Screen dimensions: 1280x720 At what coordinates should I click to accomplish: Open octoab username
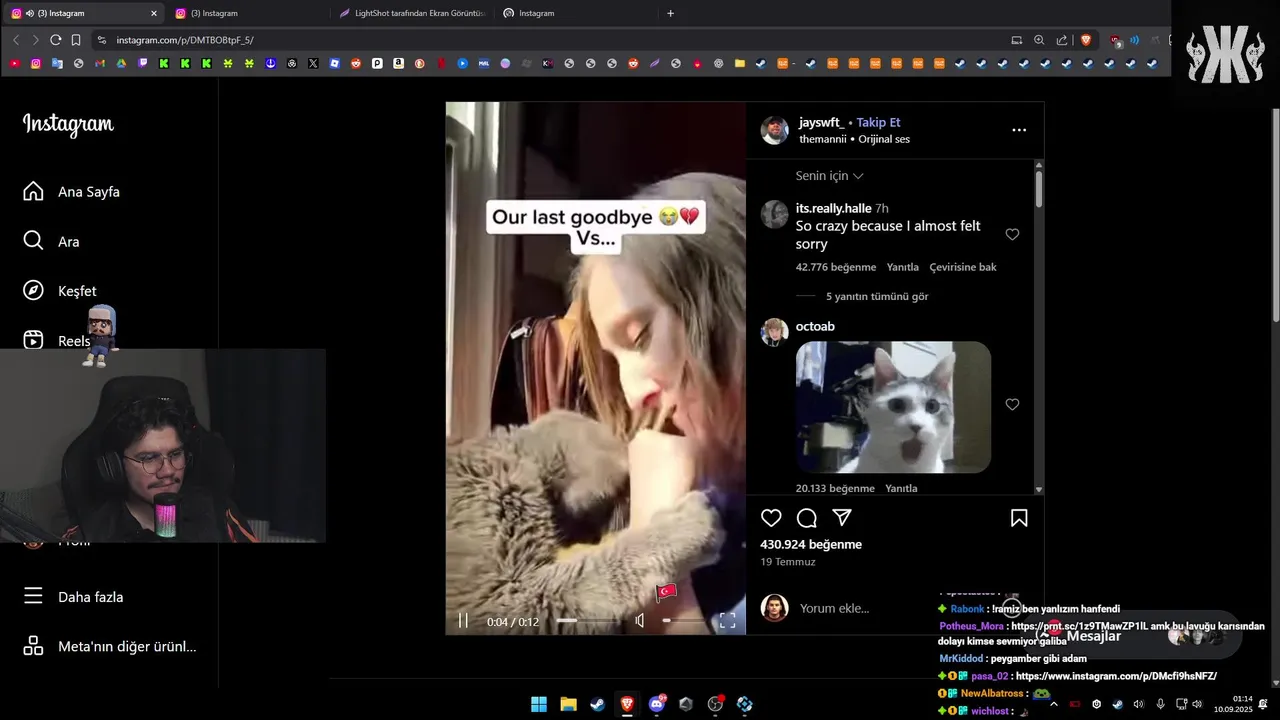815,326
